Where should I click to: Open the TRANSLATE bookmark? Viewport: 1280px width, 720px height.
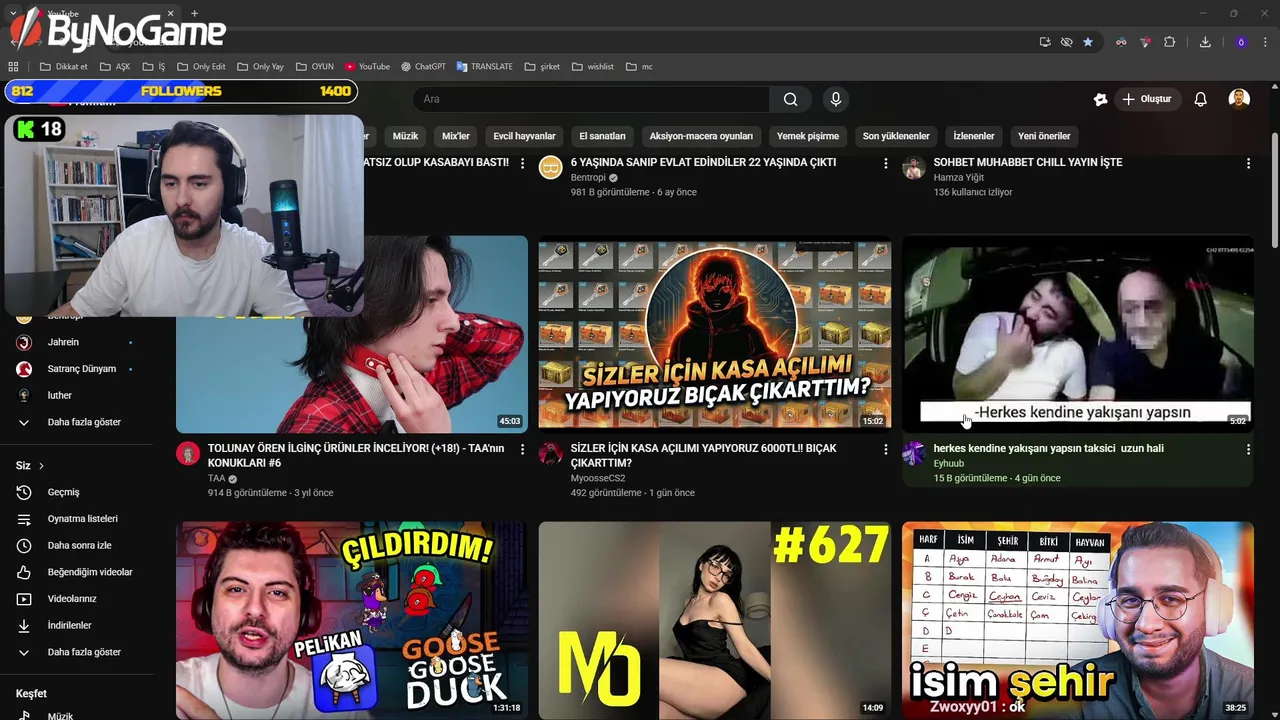click(x=484, y=67)
